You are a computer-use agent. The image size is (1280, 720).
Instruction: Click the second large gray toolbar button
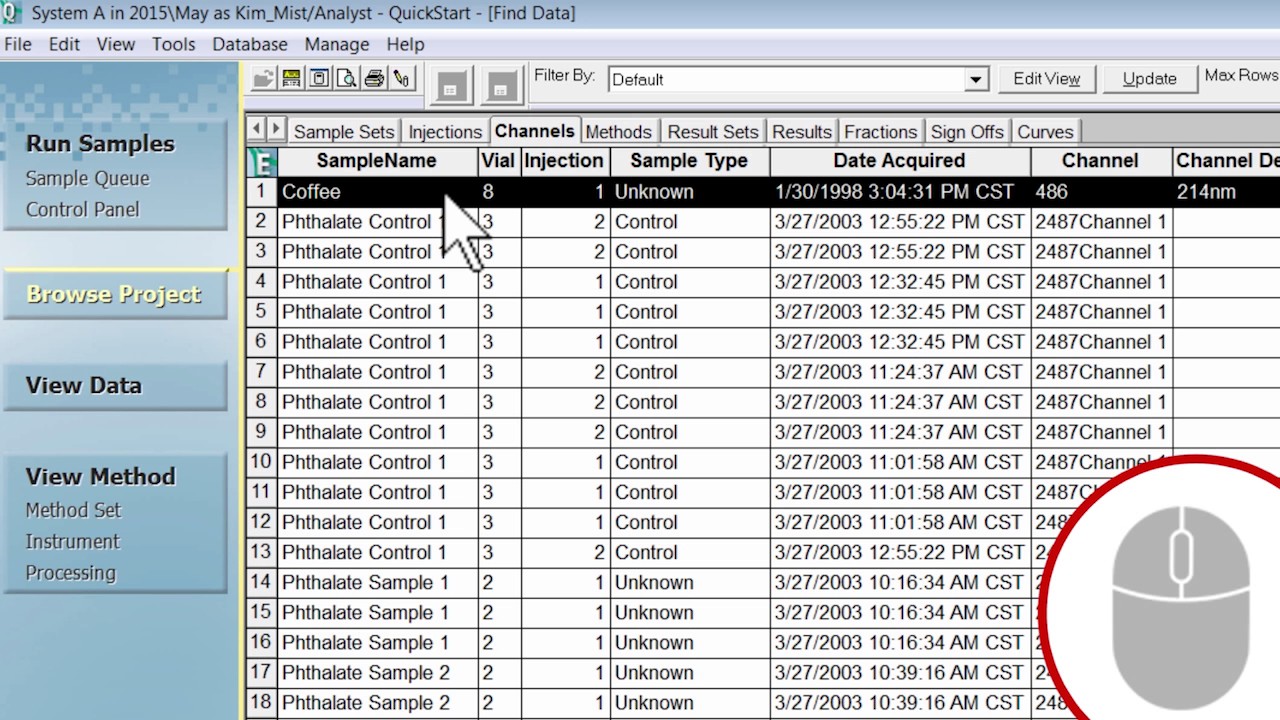(501, 84)
